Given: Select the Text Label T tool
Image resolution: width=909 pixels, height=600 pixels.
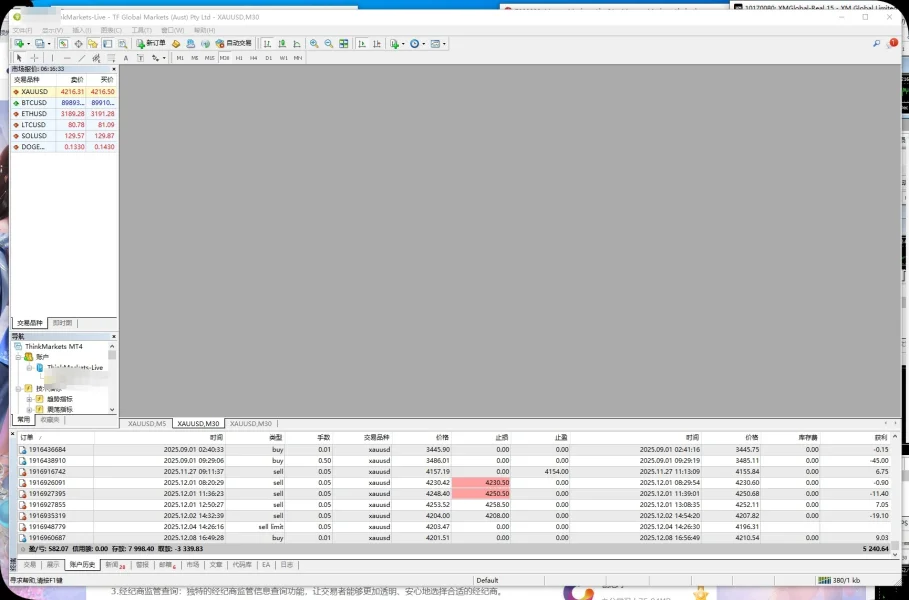Looking at the screenshot, I should point(140,58).
